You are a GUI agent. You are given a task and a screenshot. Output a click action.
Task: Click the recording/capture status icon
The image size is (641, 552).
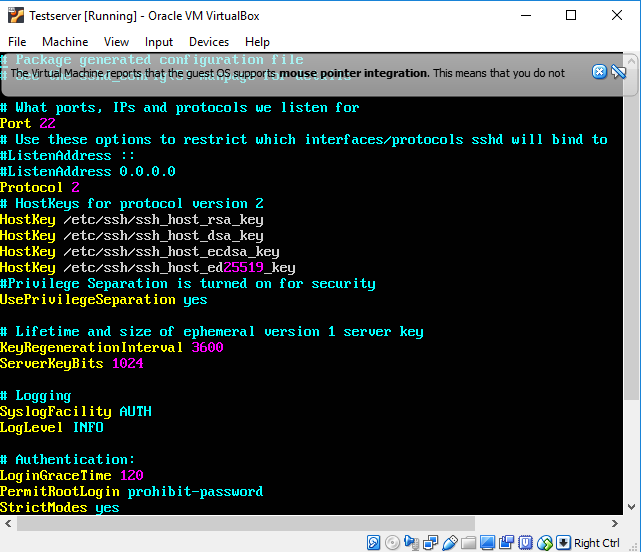[x=506, y=543]
